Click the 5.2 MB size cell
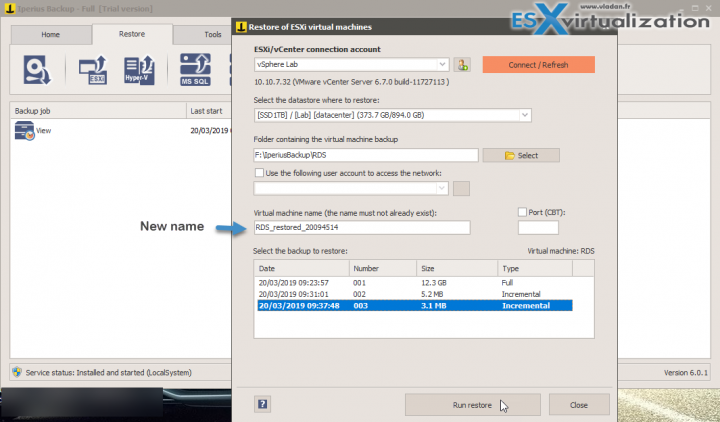 coord(432,294)
